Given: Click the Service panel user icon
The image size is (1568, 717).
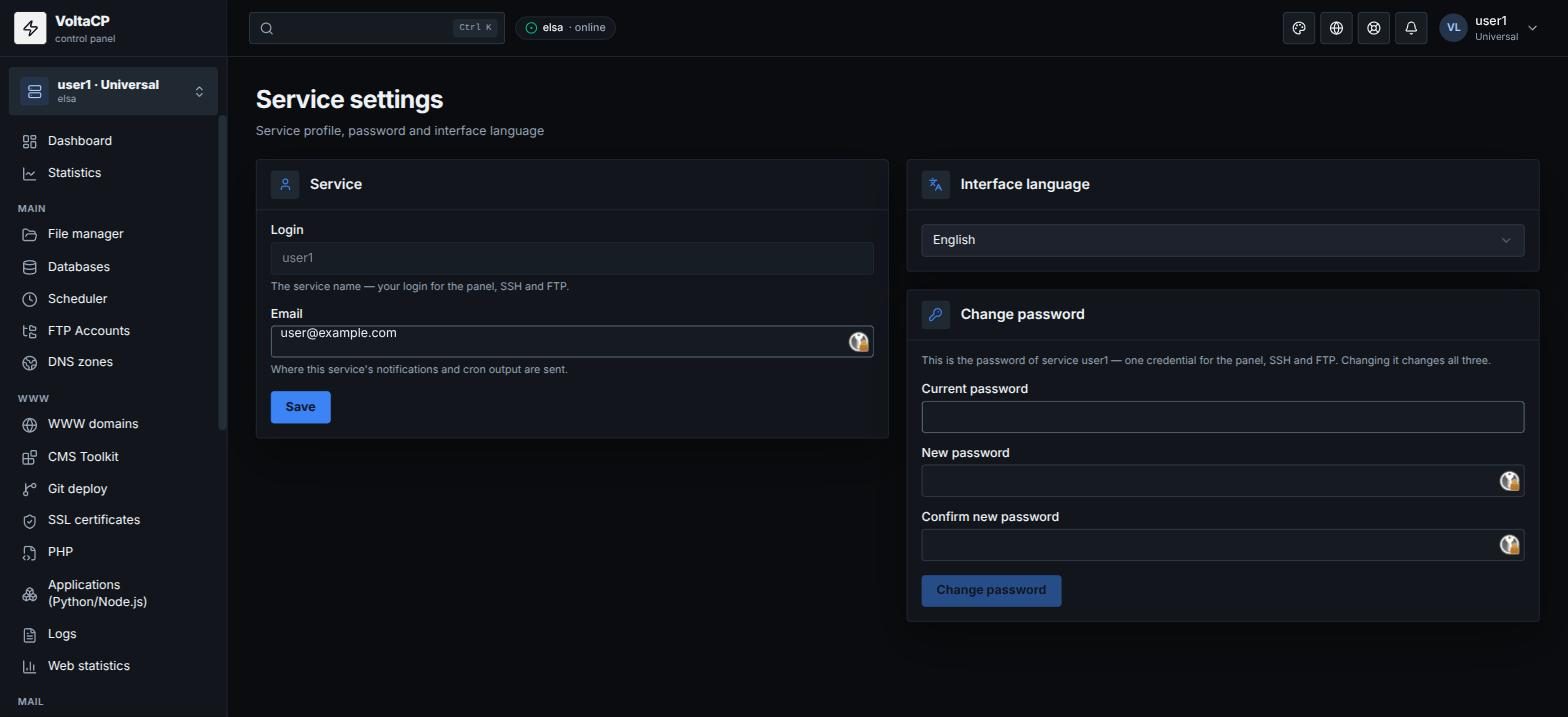Looking at the screenshot, I should (x=285, y=184).
